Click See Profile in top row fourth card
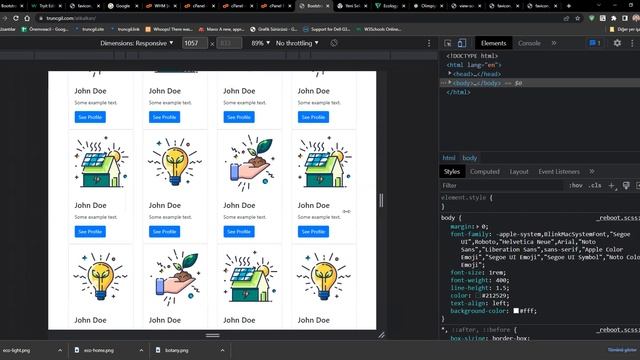The image size is (640, 360). [313, 117]
